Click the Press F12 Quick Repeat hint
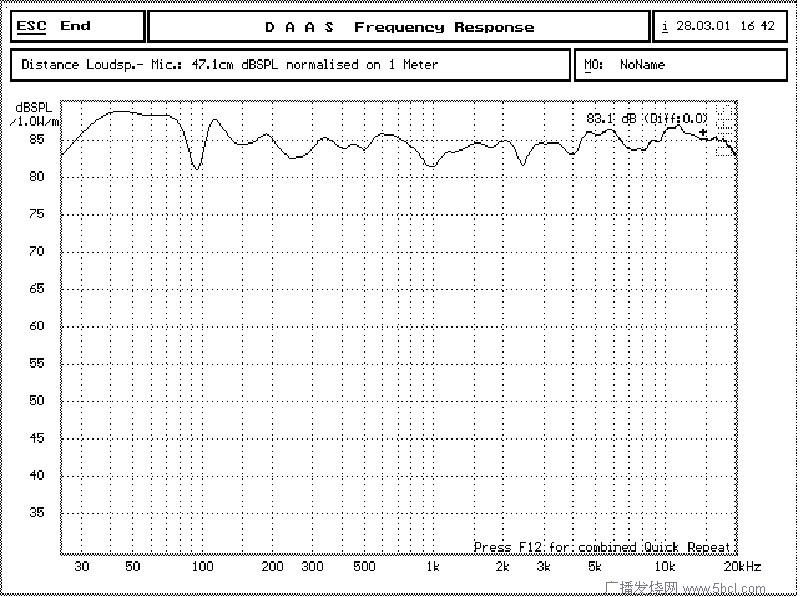The width and height of the screenshot is (800, 597). tap(603, 547)
